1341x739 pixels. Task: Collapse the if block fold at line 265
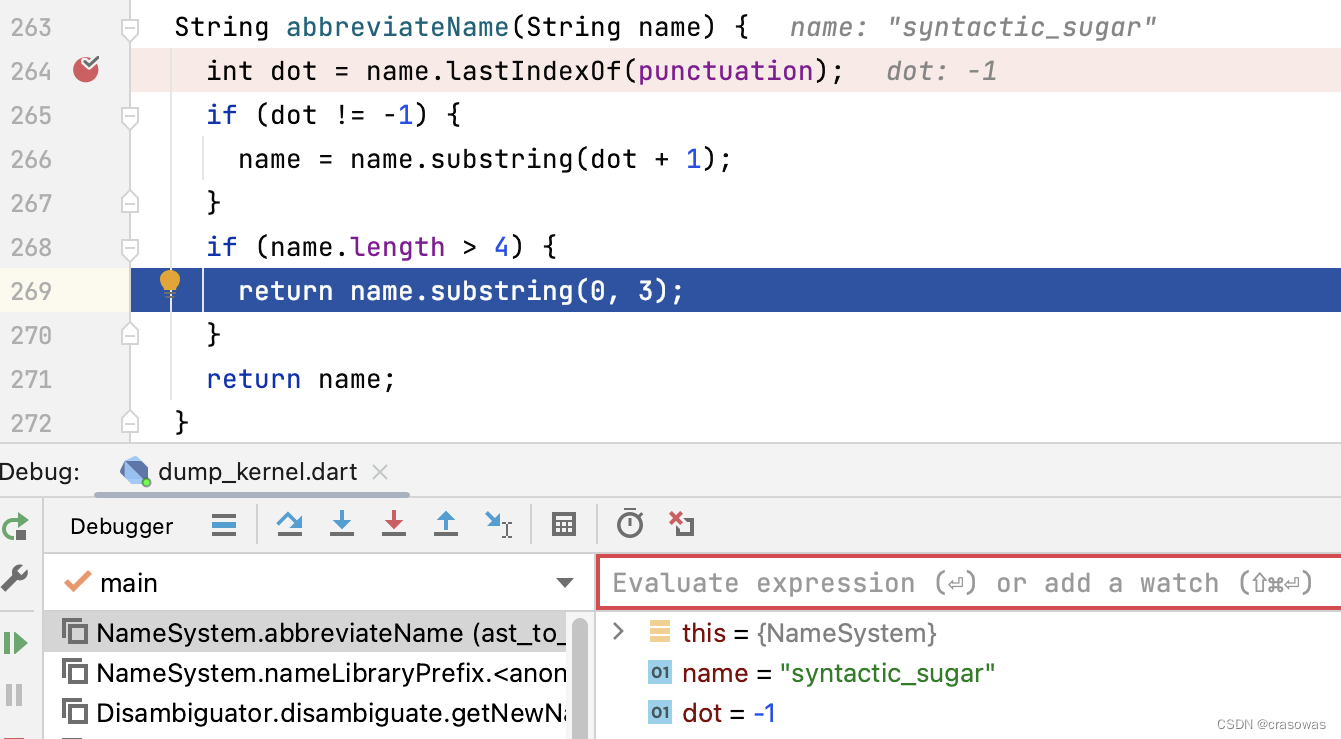click(130, 117)
